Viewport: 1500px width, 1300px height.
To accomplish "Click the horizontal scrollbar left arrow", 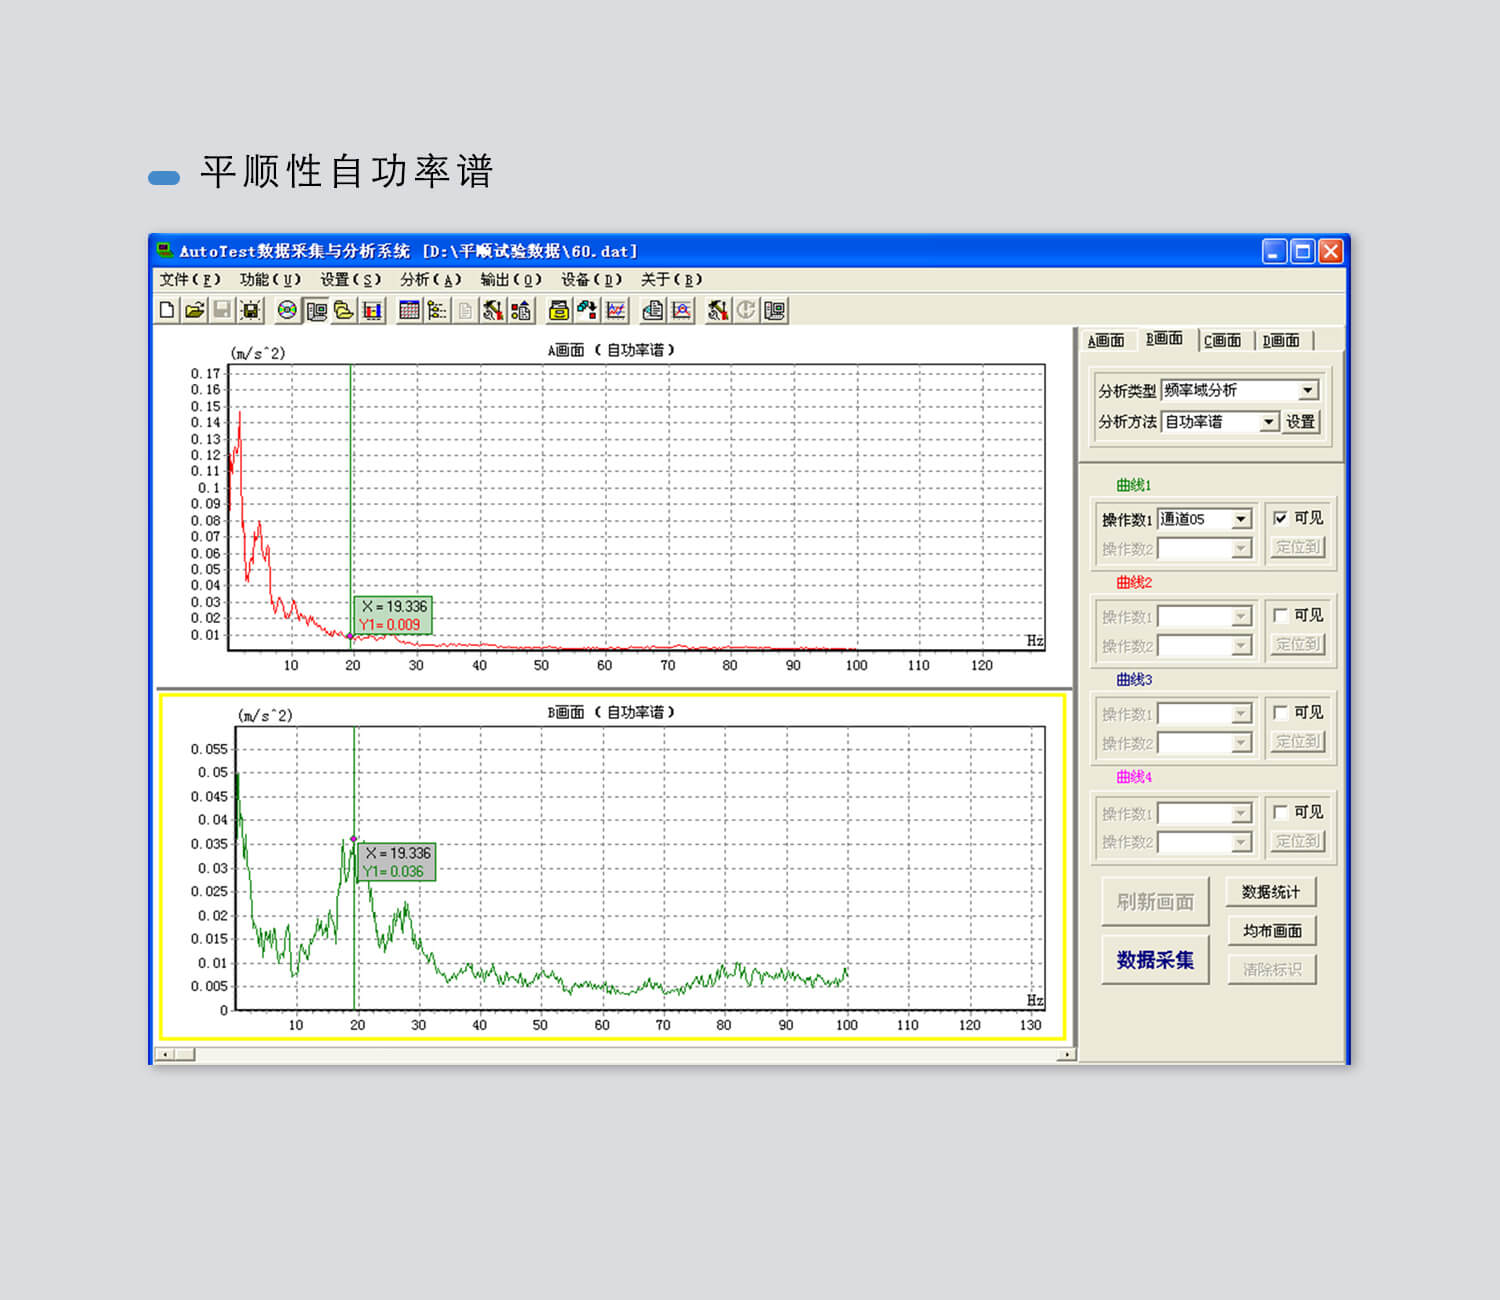I will point(165,1054).
